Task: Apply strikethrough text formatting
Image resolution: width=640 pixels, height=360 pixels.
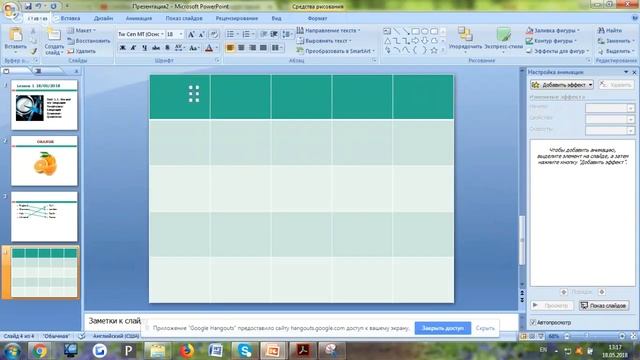Action: coord(156,48)
